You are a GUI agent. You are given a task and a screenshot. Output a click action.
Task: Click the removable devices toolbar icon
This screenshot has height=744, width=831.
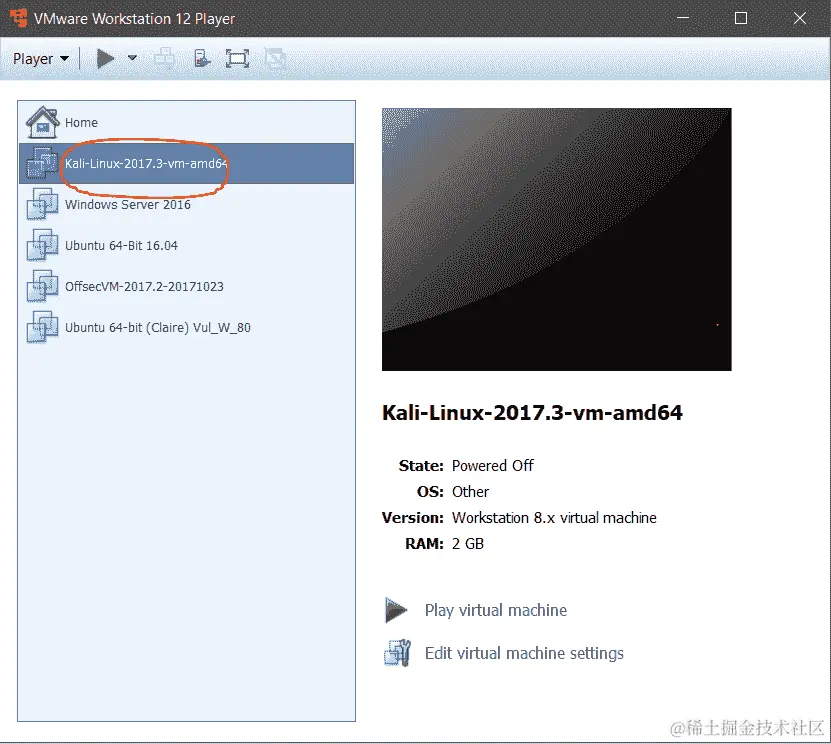(201, 58)
